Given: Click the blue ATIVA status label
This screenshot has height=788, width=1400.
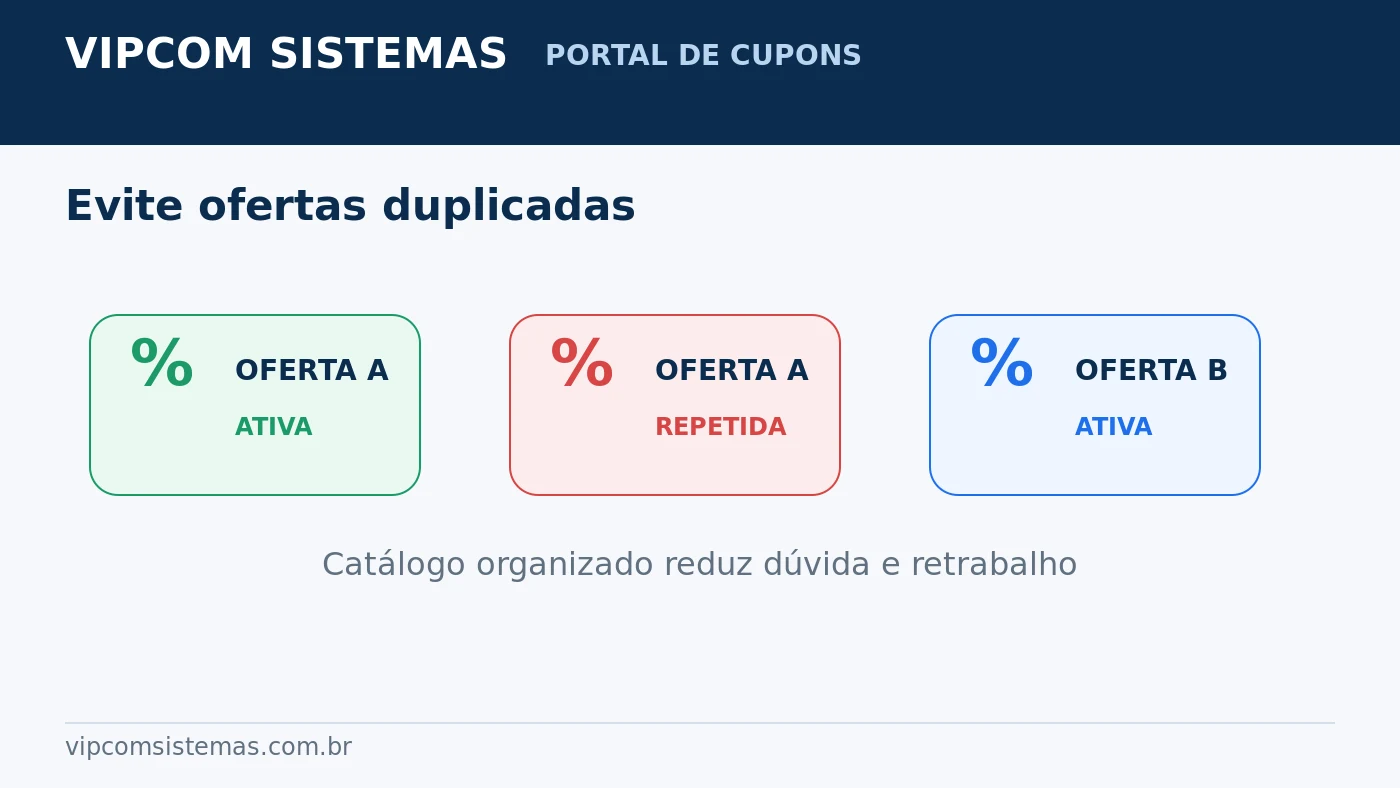Looking at the screenshot, I should tap(1114, 427).
